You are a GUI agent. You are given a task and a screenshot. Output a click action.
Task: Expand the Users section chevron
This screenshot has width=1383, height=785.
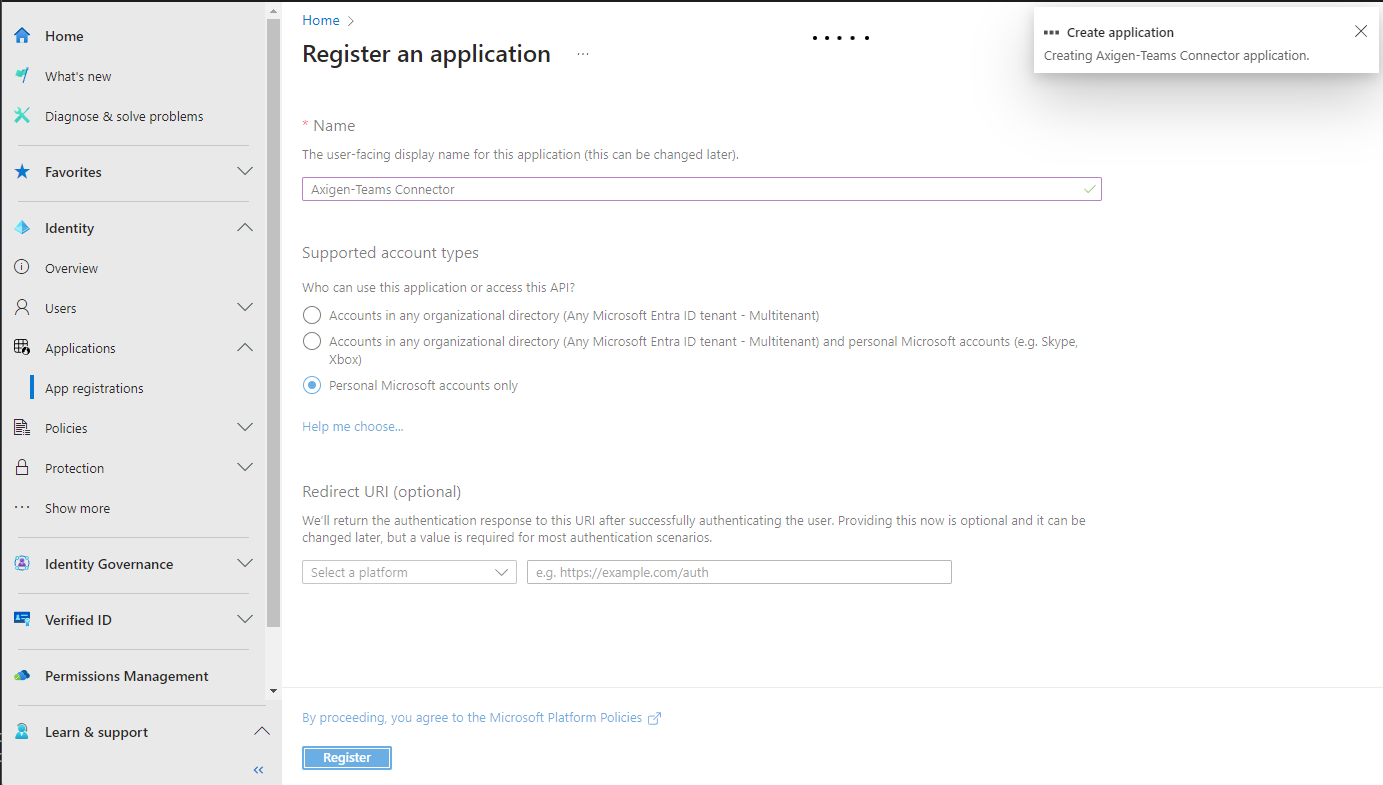(245, 308)
